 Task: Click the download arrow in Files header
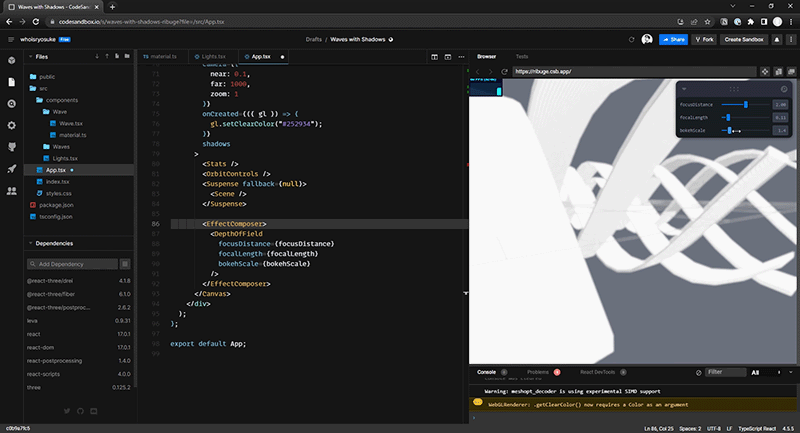[97, 56]
